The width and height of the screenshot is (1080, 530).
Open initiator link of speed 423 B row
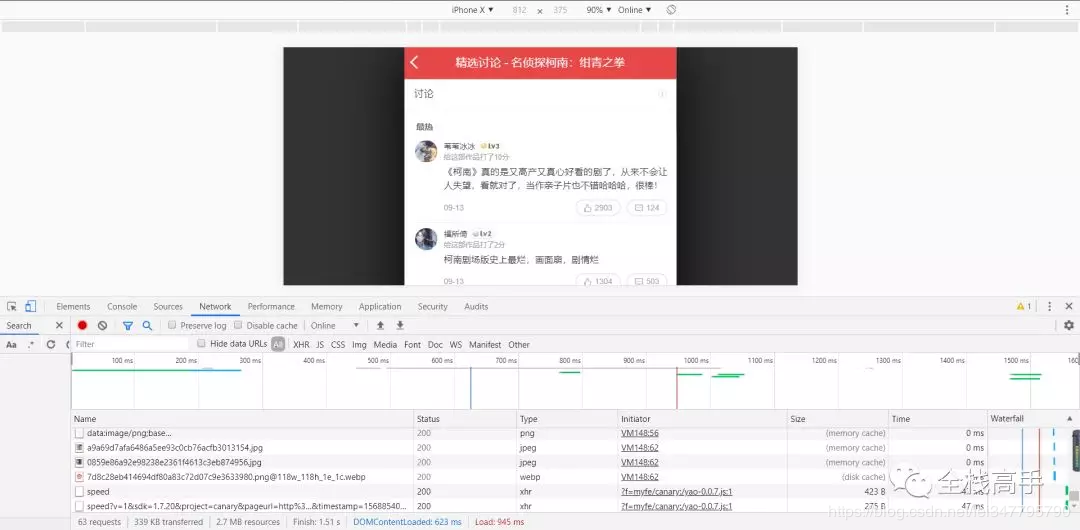(x=676, y=491)
